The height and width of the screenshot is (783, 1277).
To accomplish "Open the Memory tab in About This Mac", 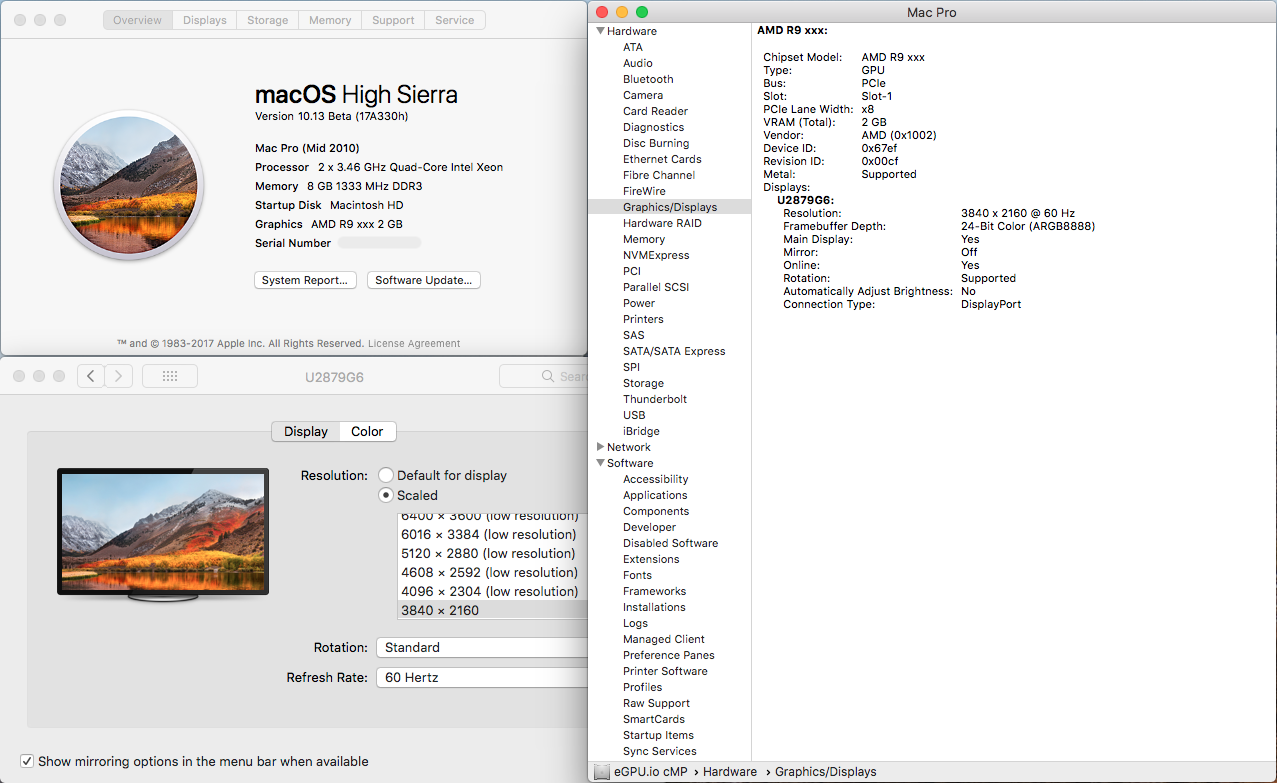I will pyautogui.click(x=330, y=20).
